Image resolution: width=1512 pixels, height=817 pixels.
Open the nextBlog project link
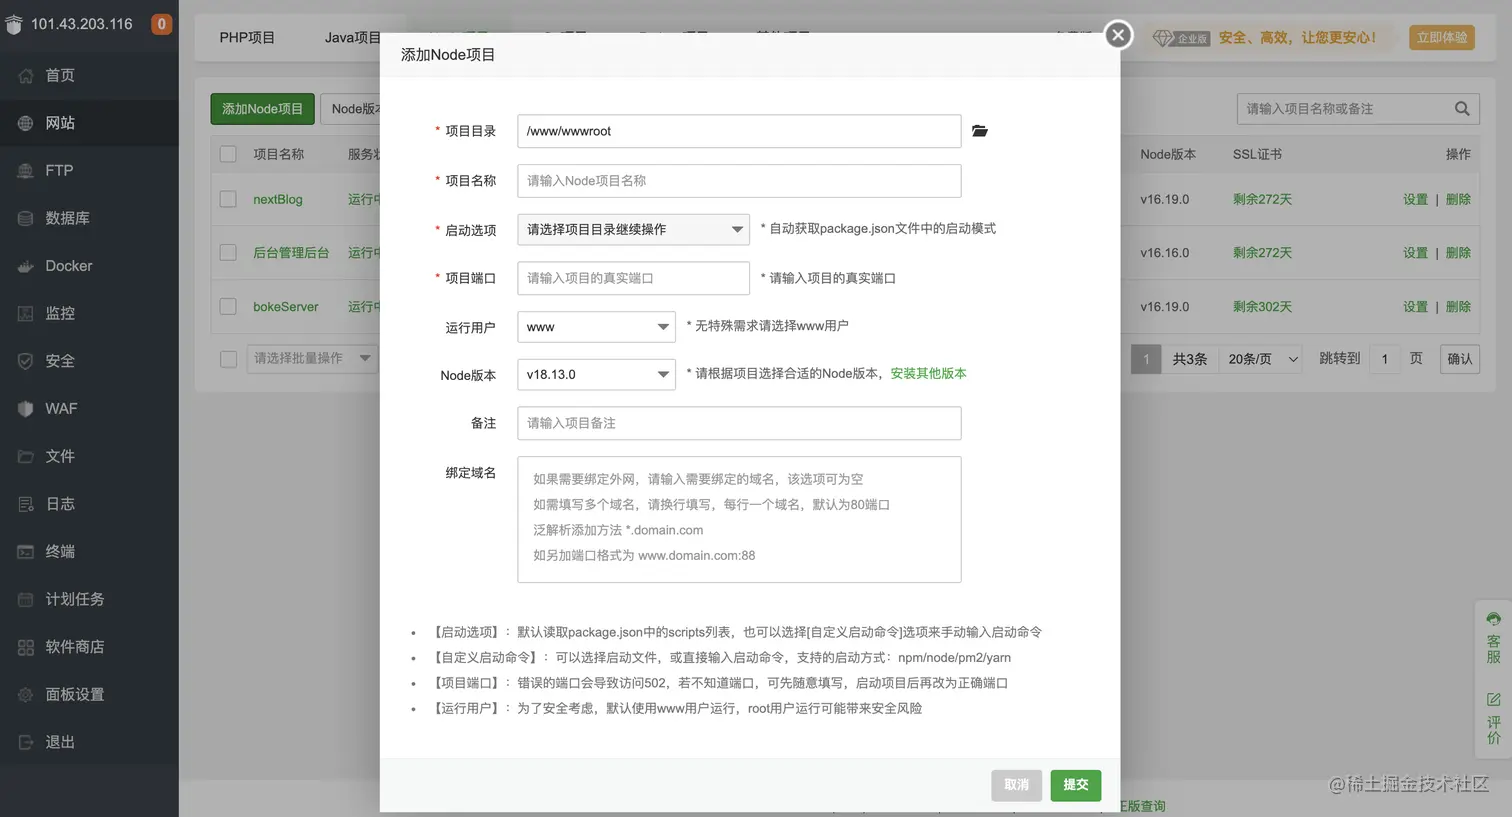pos(278,200)
